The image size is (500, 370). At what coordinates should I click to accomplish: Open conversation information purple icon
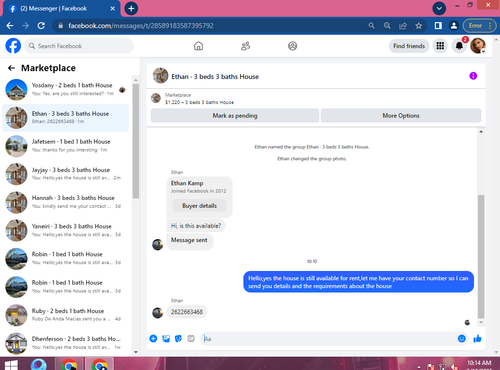tap(473, 76)
